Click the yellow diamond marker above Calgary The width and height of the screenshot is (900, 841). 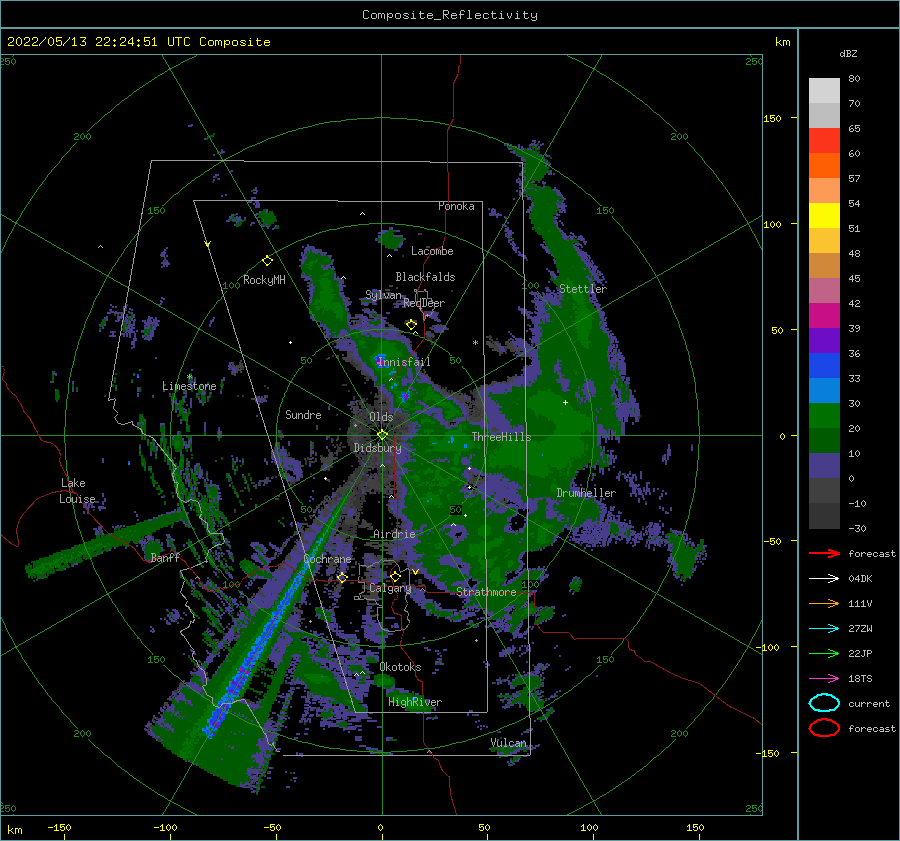point(395,576)
